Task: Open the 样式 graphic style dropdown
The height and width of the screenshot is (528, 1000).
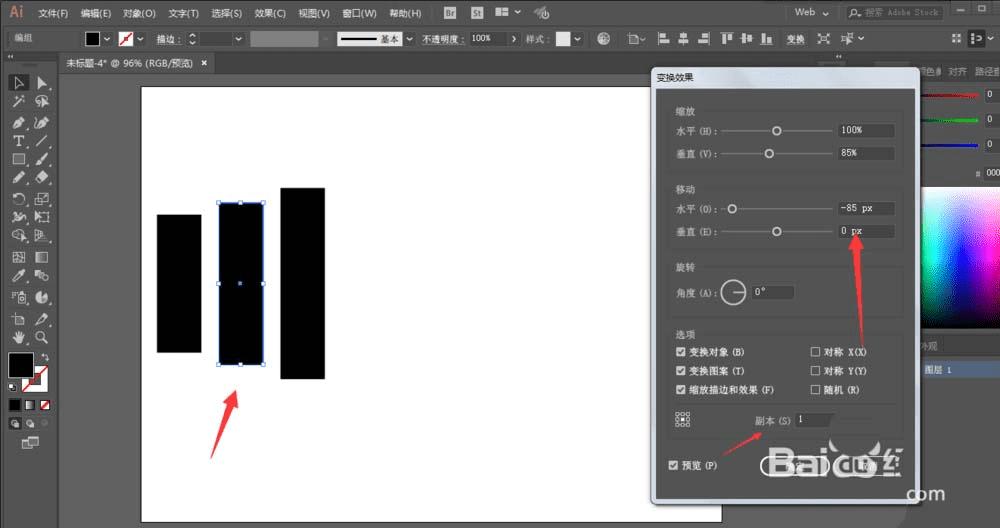Action: coord(577,39)
